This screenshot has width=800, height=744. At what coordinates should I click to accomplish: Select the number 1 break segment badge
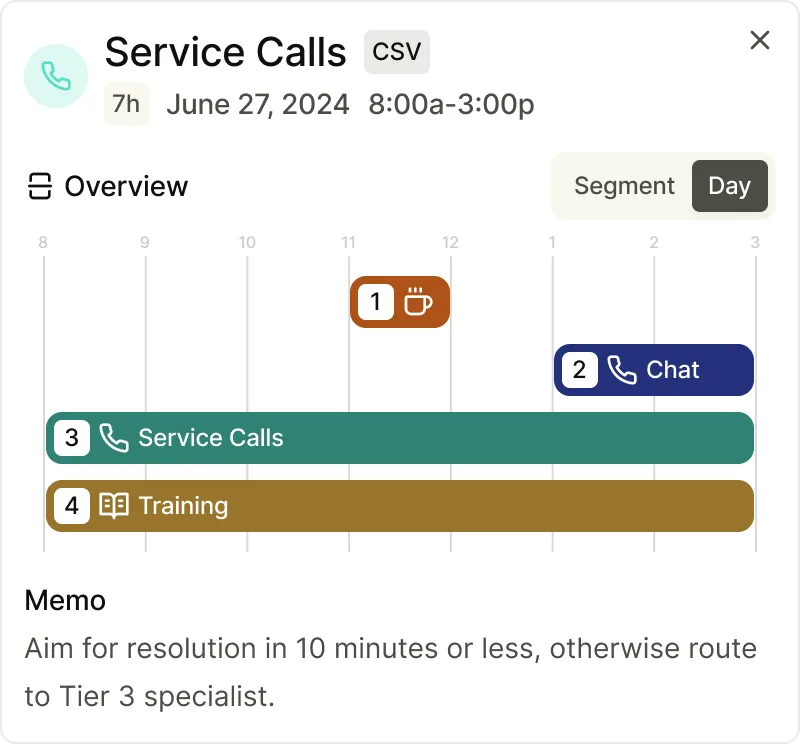pyautogui.click(x=376, y=302)
